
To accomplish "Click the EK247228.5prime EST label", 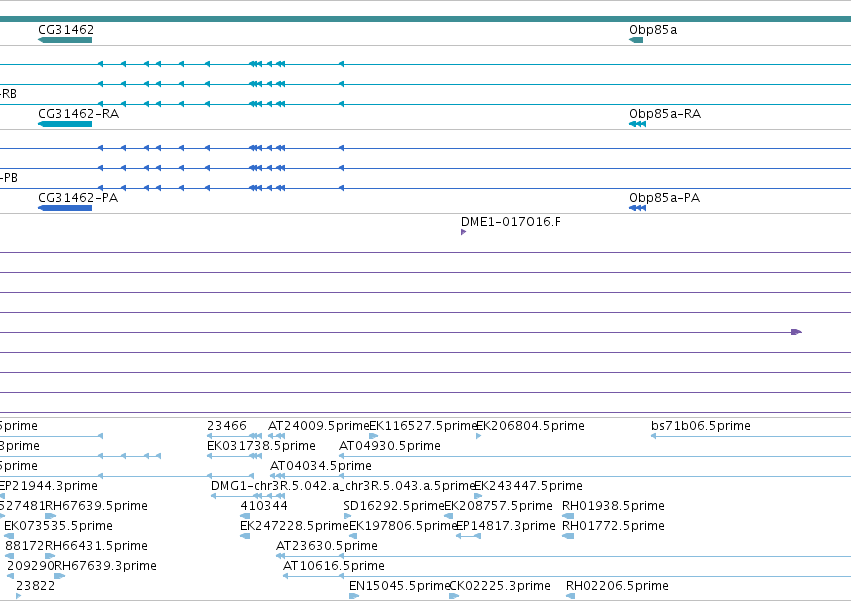I will pyautogui.click(x=294, y=526).
